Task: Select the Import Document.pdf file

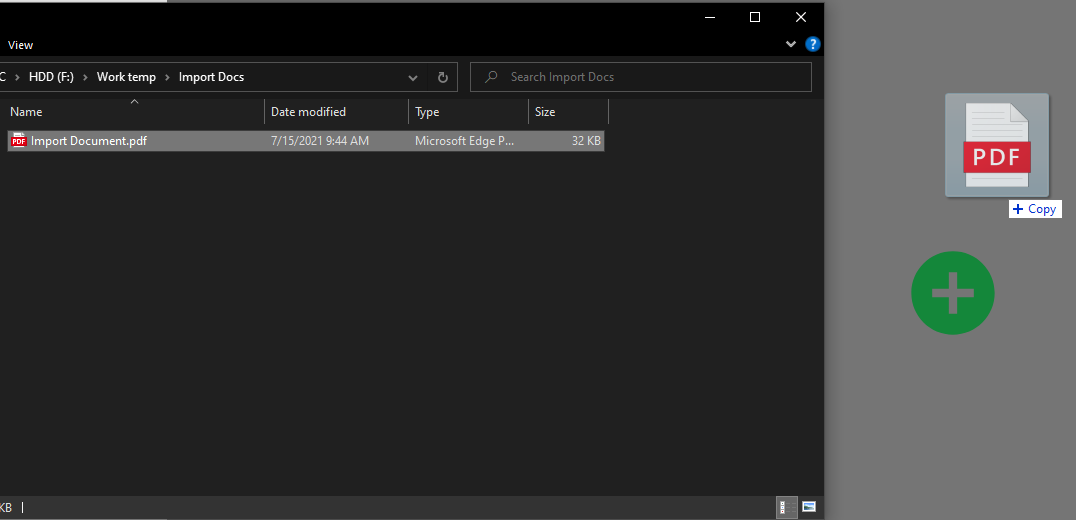Action: (306, 141)
